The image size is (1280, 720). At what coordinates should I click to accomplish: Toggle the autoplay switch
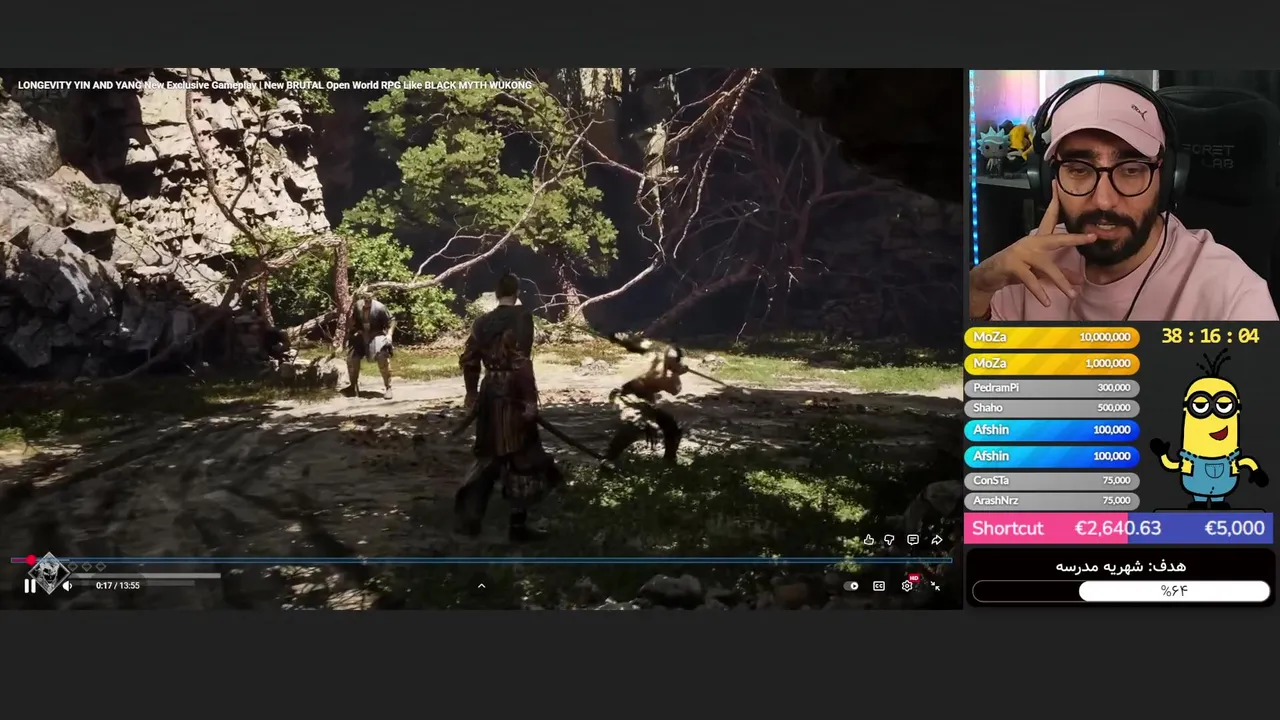coord(851,586)
